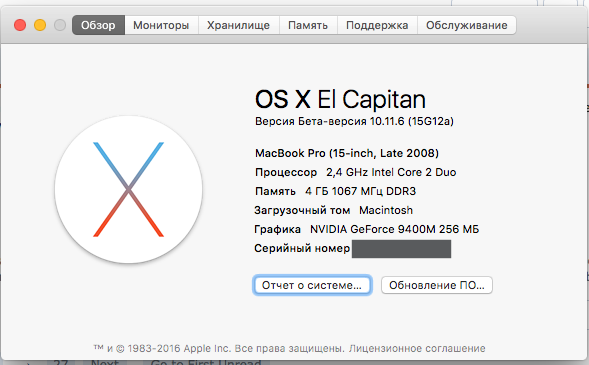Minimize window with the yellow button
This screenshot has width=589, height=365.
(x=40, y=25)
